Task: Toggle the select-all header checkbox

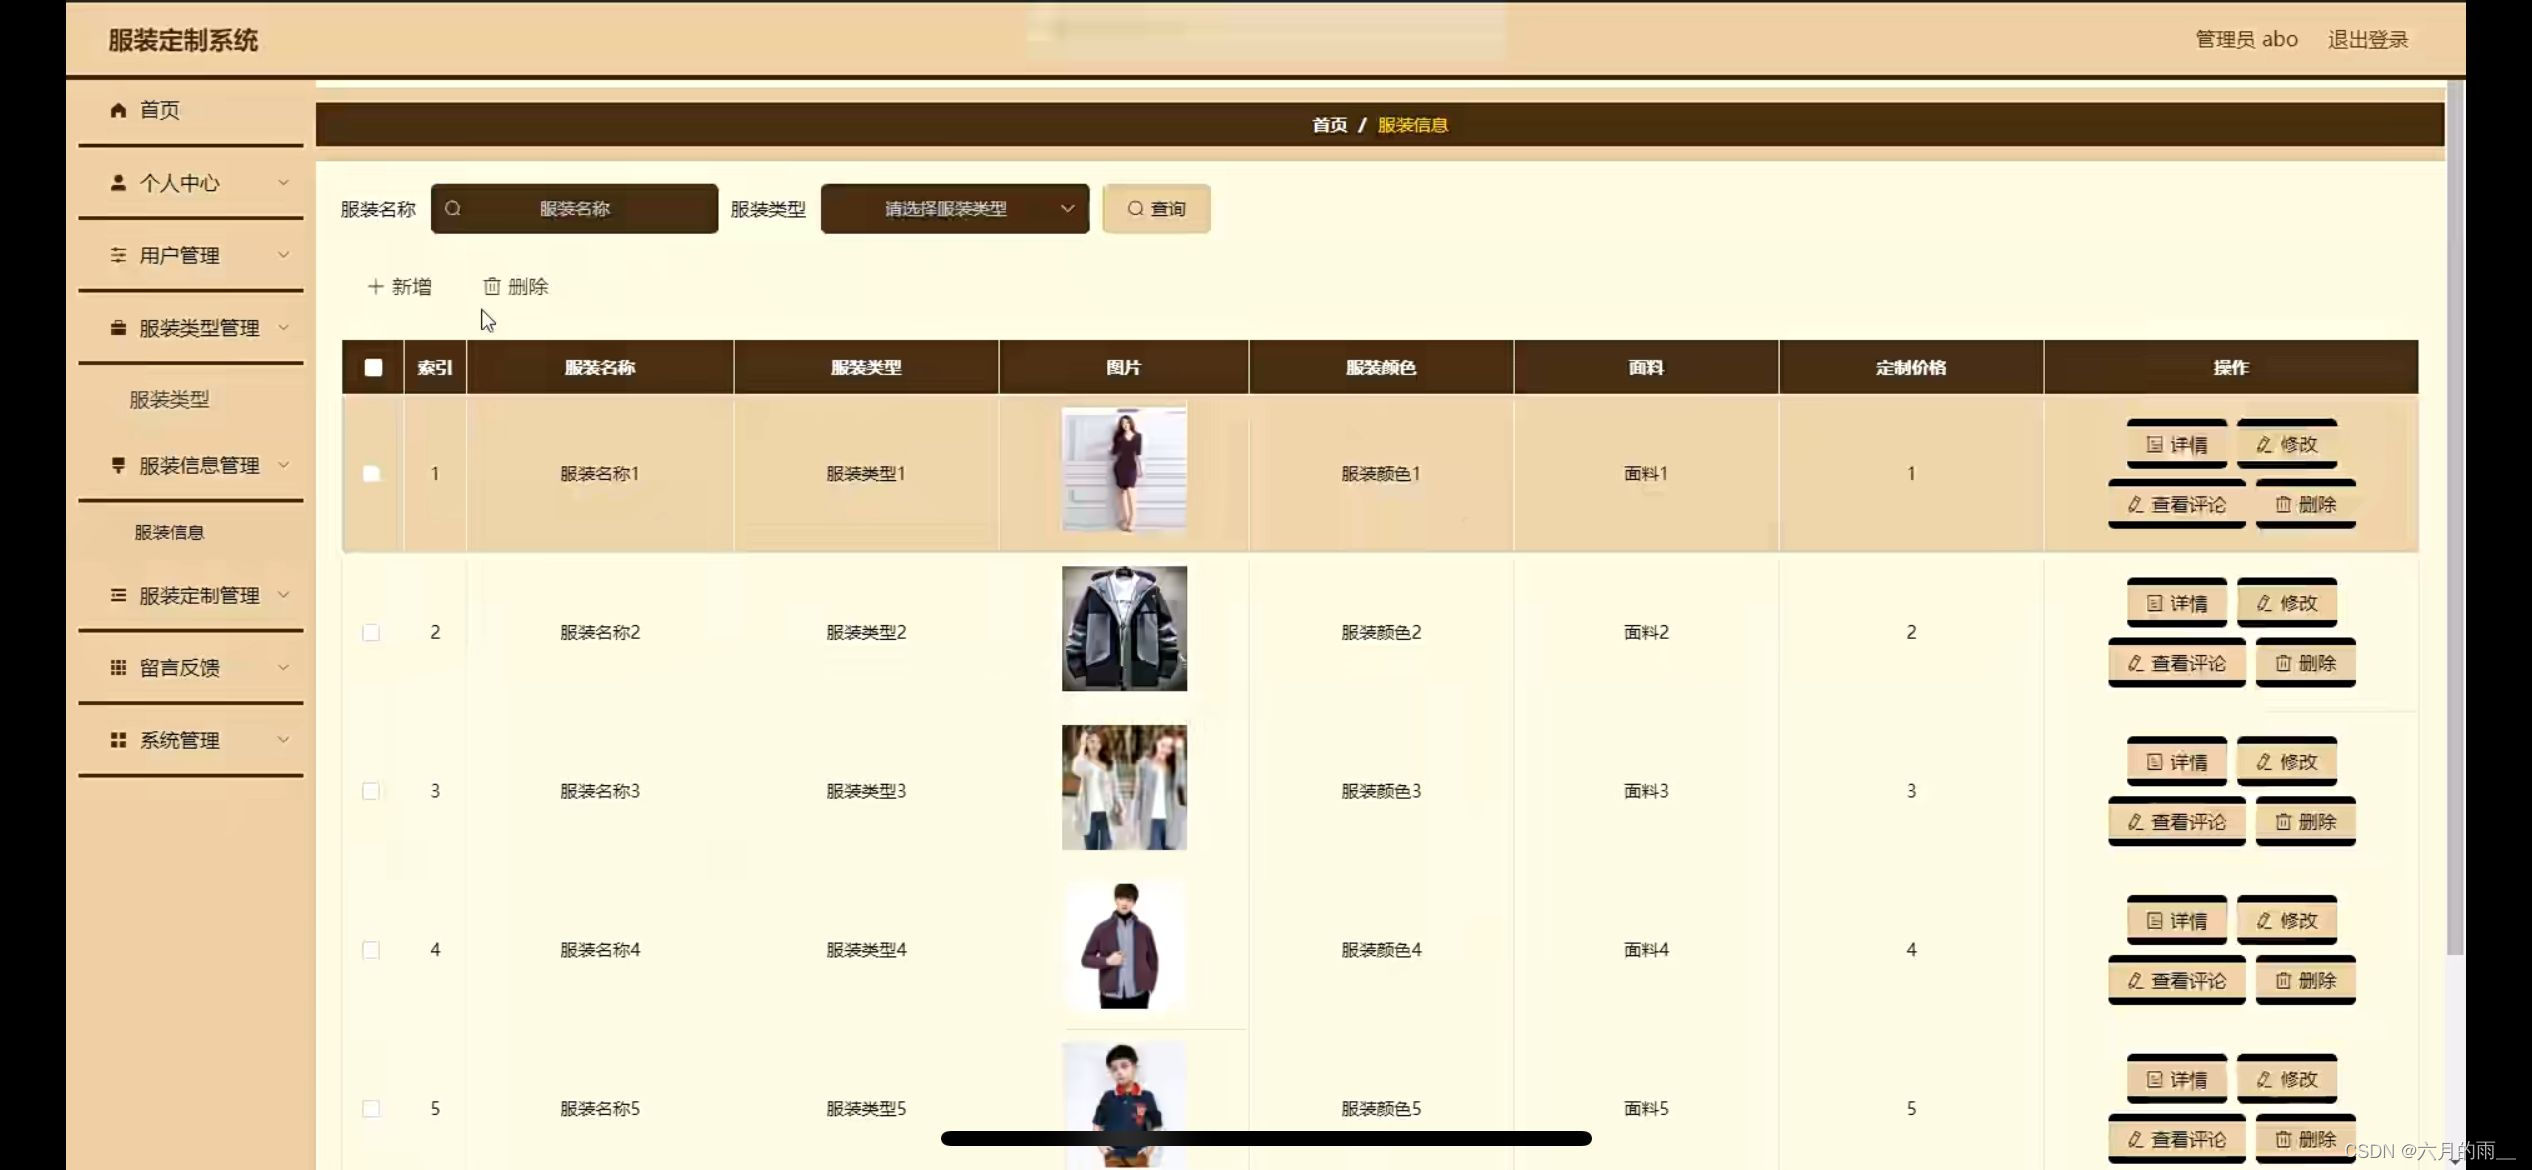Action: [373, 368]
